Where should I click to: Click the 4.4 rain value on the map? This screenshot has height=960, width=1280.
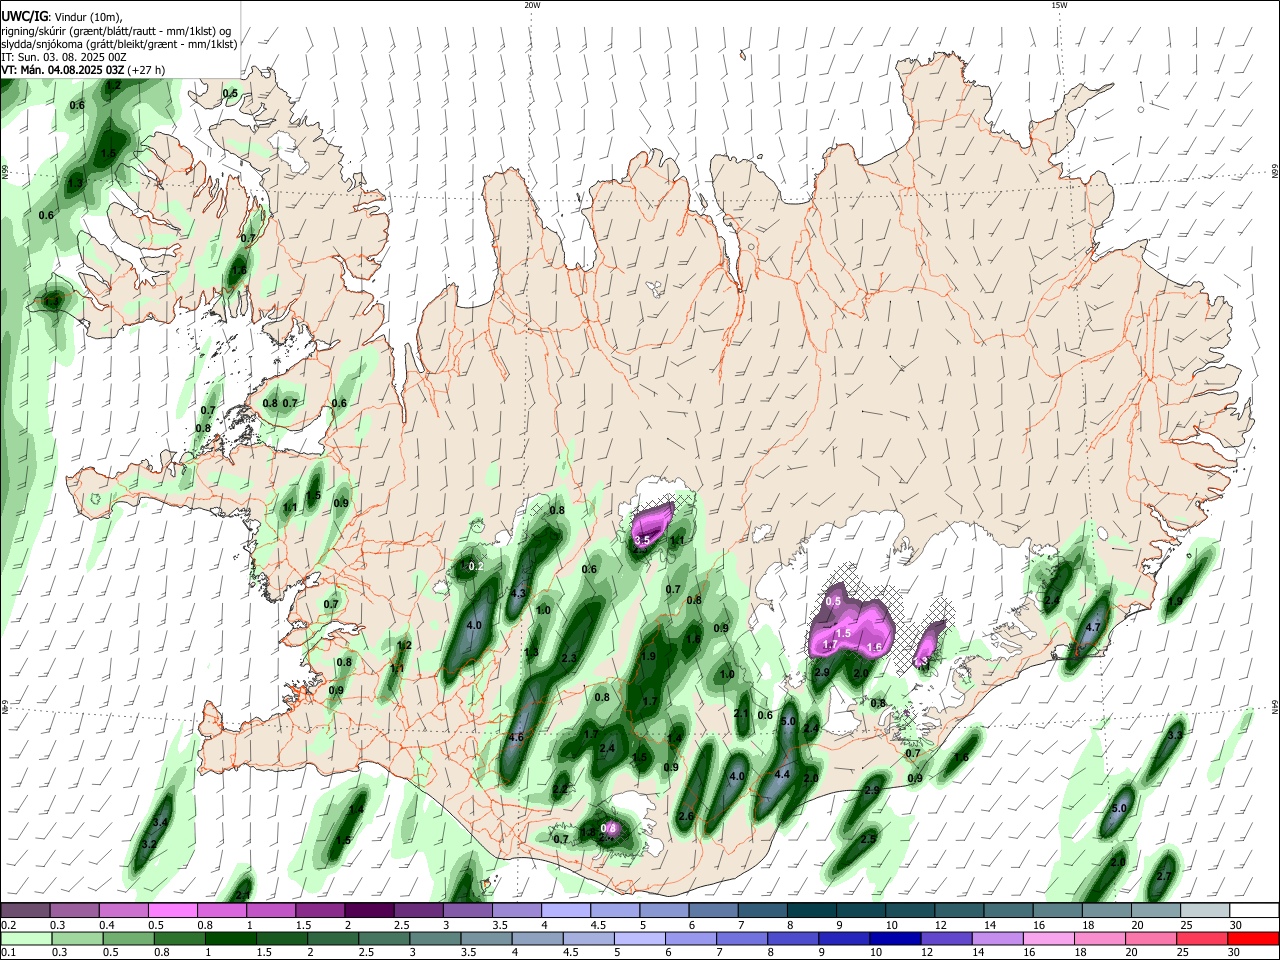click(x=783, y=775)
